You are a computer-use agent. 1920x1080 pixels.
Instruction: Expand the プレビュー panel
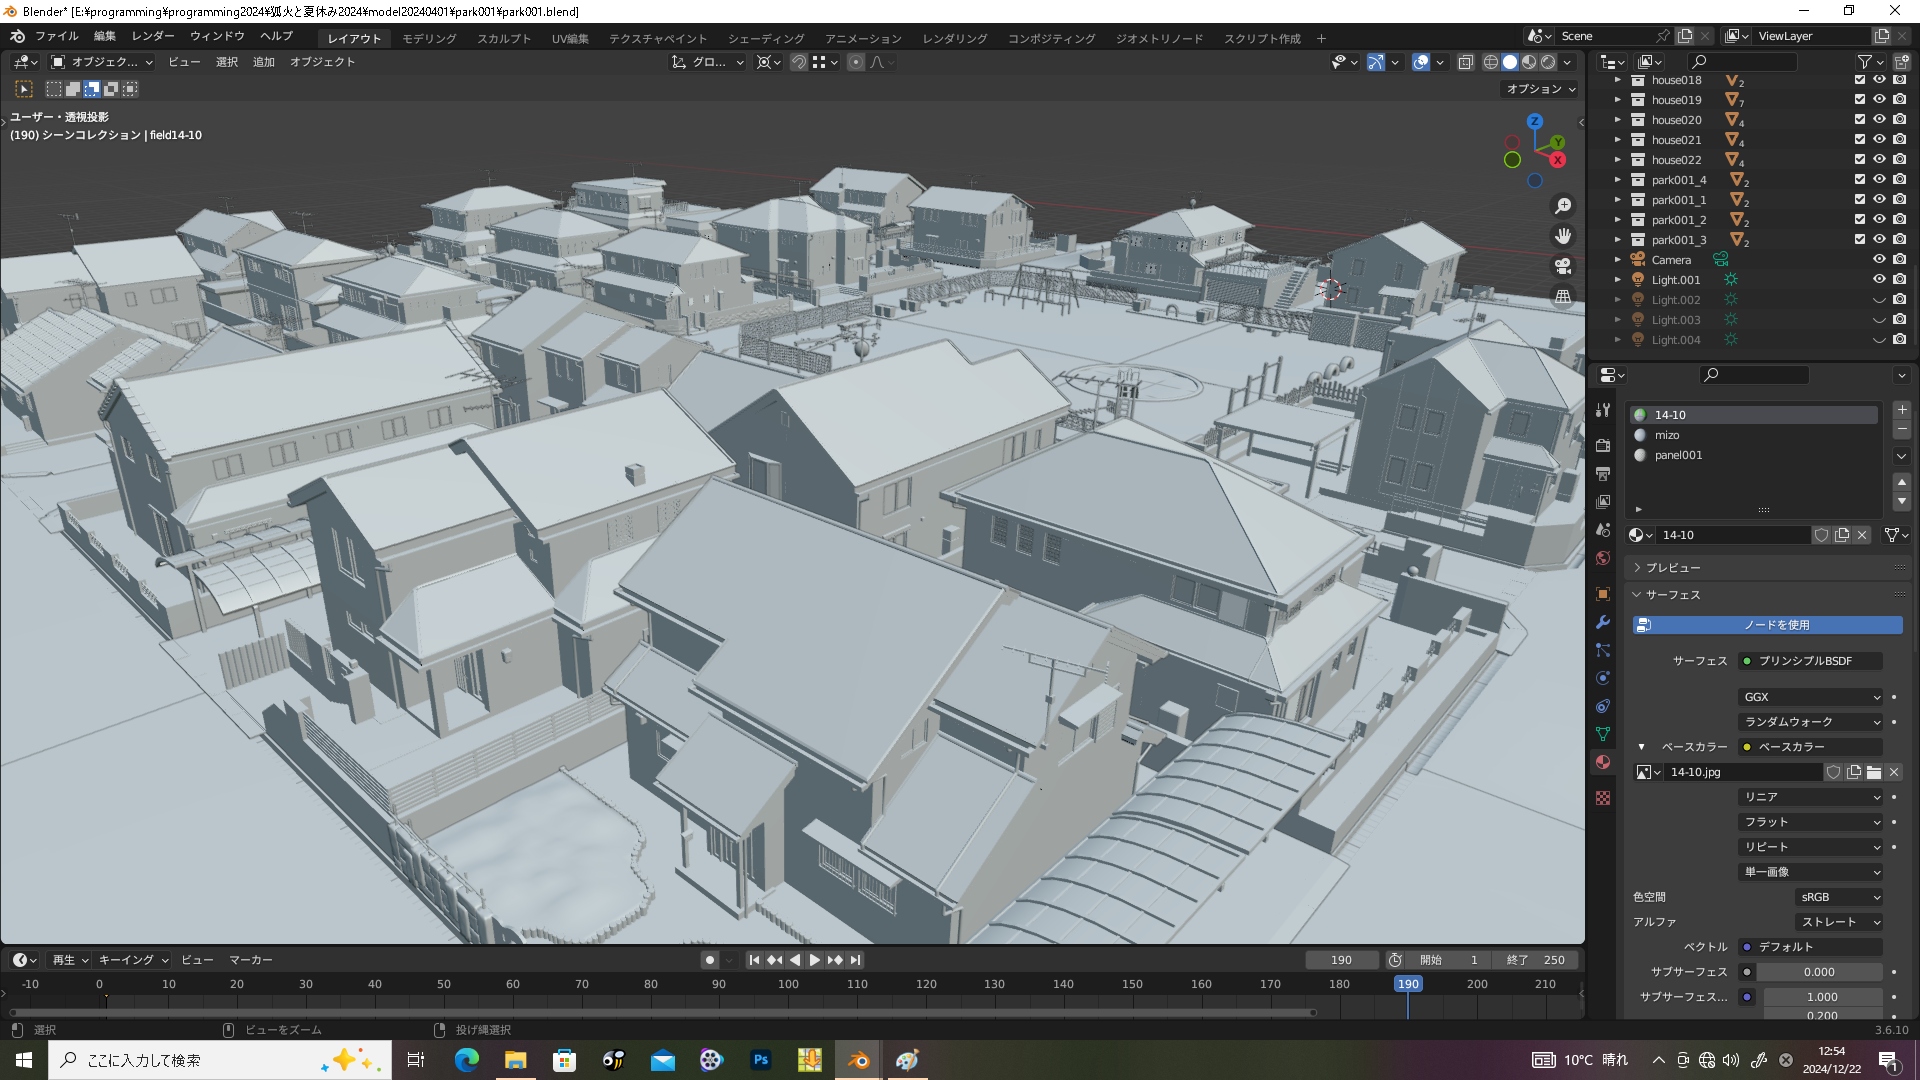pyautogui.click(x=1672, y=567)
